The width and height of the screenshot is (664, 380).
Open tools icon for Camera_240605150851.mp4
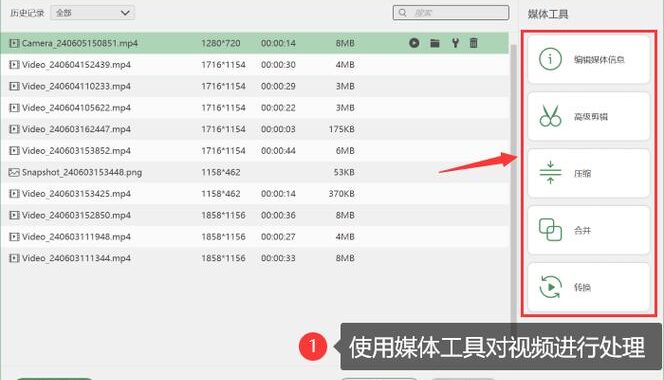click(x=455, y=43)
